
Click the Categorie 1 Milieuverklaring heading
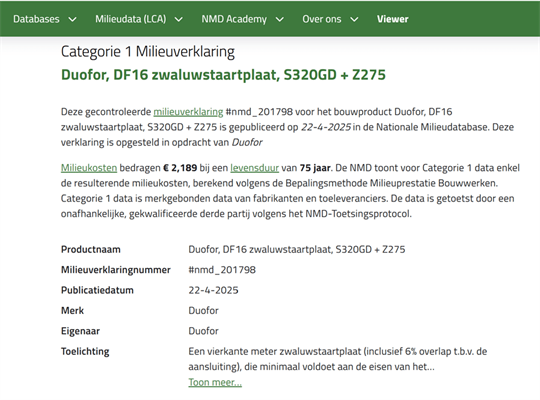pos(148,52)
